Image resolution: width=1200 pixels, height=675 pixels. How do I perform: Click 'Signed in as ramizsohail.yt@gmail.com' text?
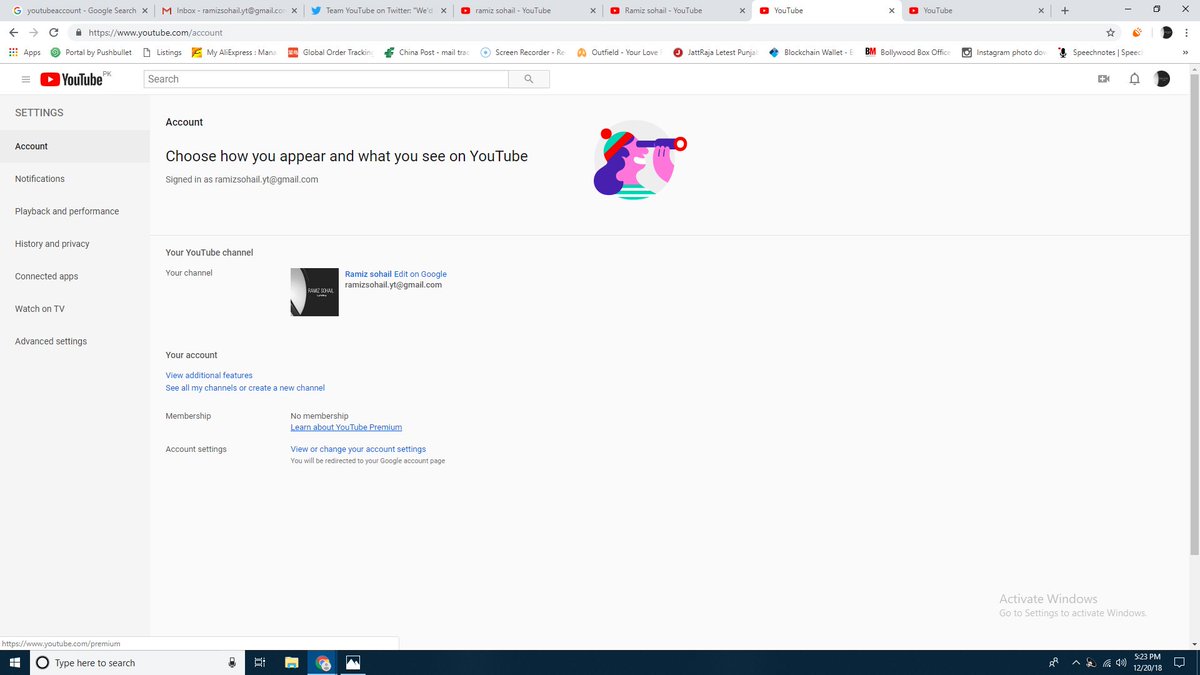(x=242, y=180)
